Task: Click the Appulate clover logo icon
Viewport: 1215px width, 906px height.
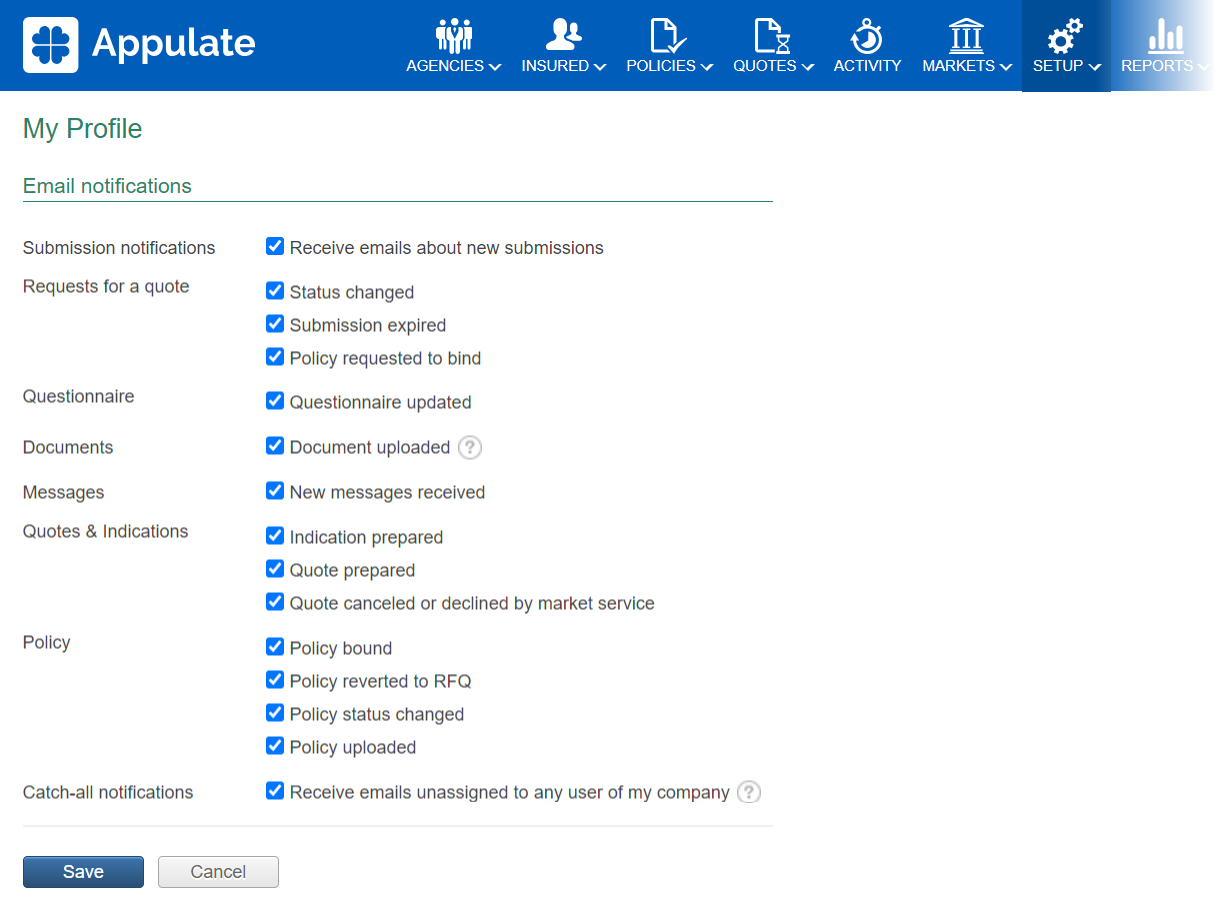Action: (50, 44)
